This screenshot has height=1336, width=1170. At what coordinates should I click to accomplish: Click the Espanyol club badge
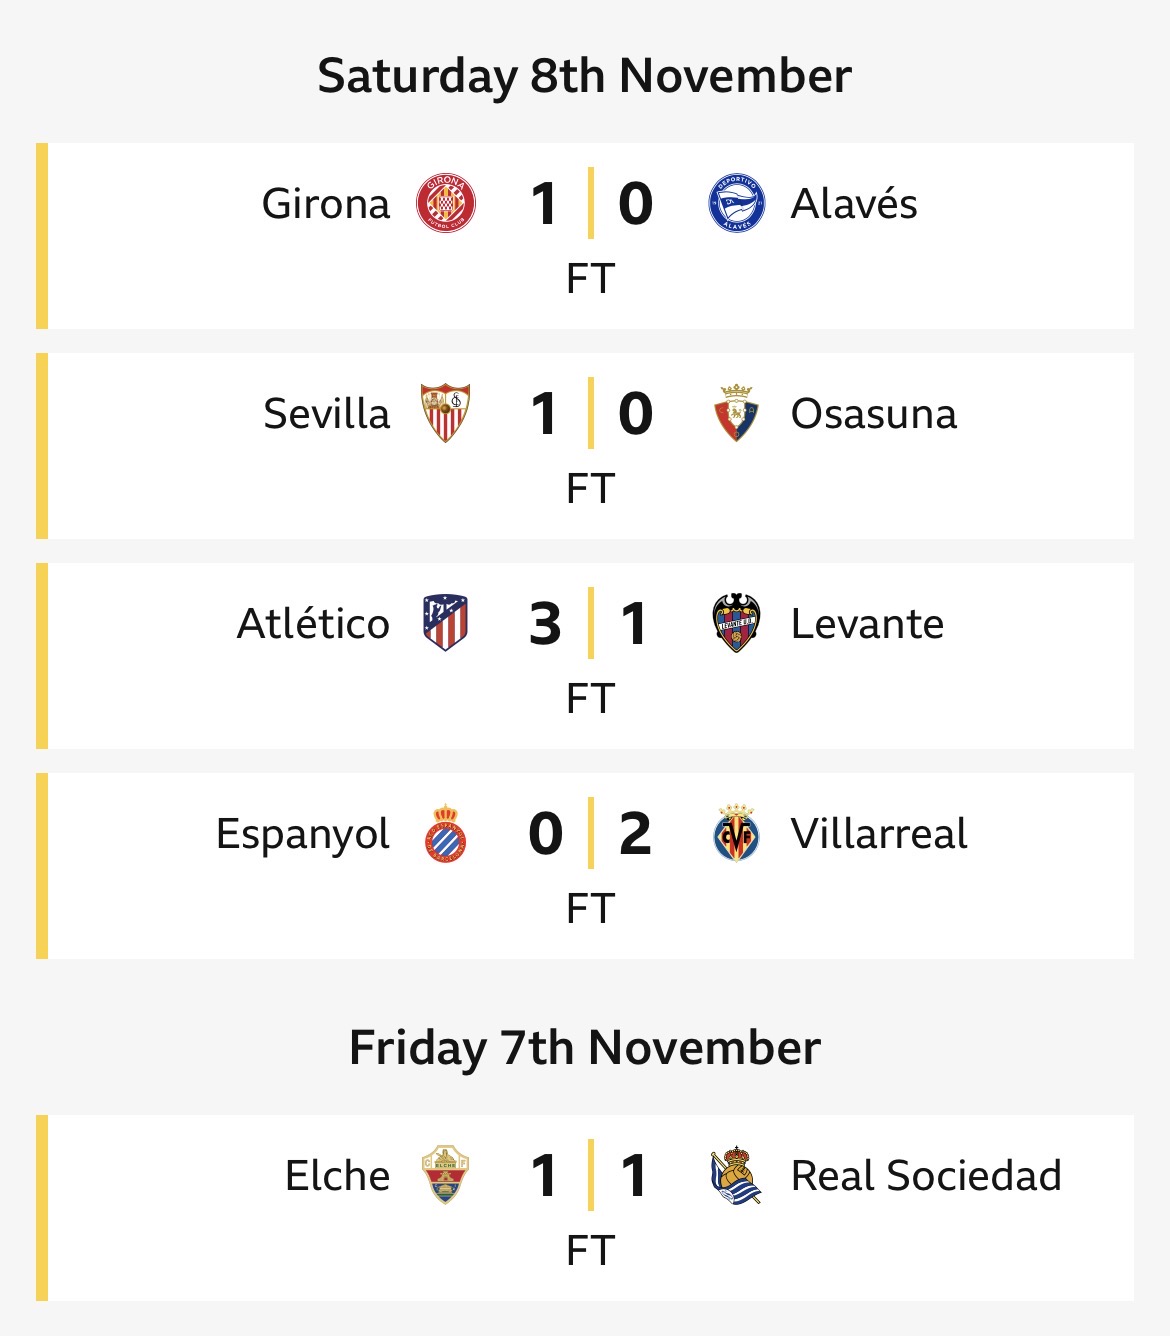446,834
